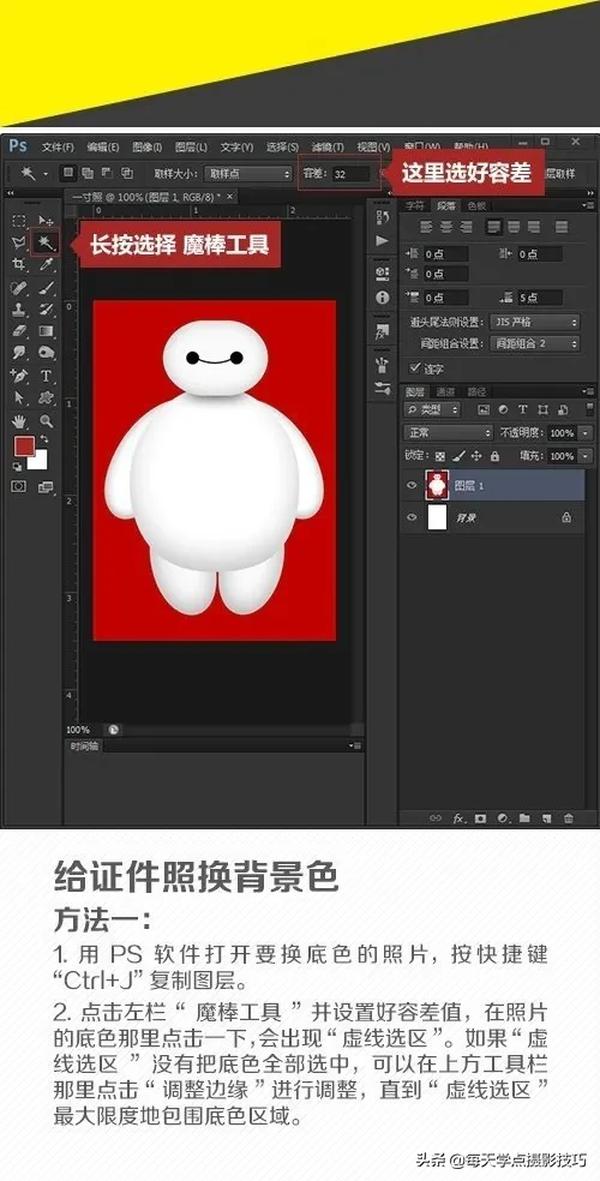600x1181 pixels.
Task: Open the layer filter 类型 dropdown
Action: pos(432,410)
